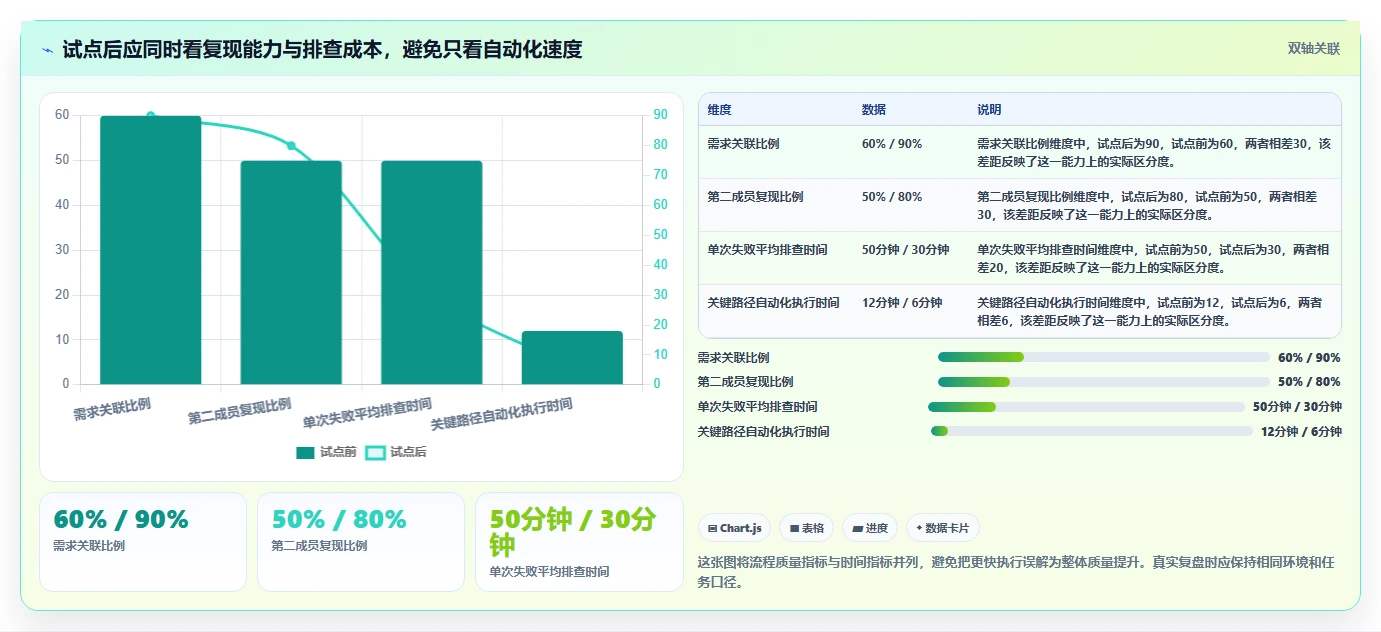Screen dimensions: 1381x632
Task: Click the 关键路径自动化执行时间 progress bar
Action: (x=1092, y=431)
